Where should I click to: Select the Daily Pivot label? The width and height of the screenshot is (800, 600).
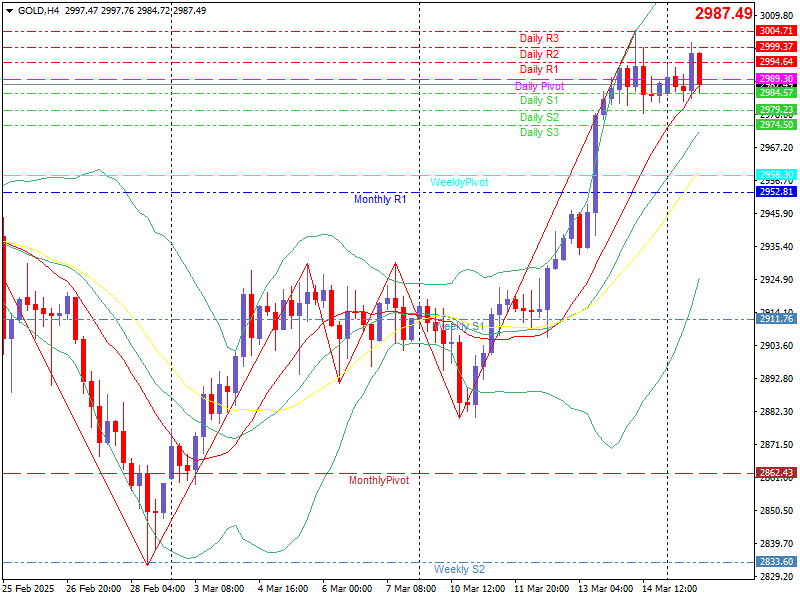coord(539,86)
